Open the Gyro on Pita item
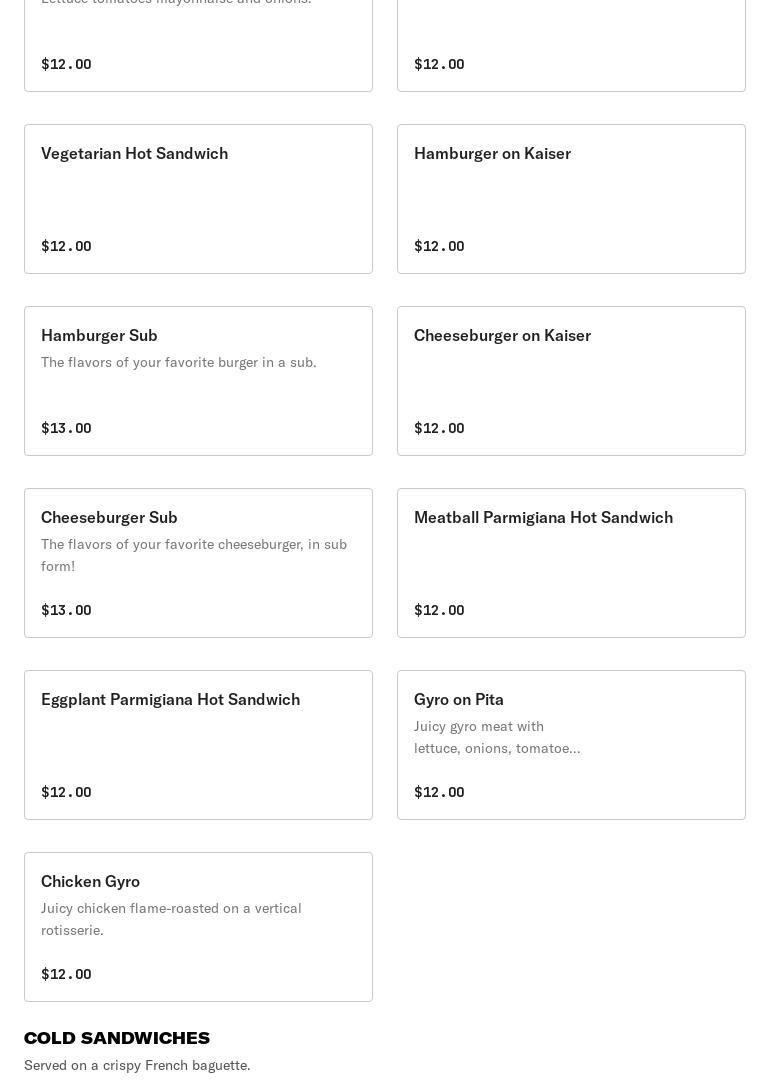 (571, 744)
